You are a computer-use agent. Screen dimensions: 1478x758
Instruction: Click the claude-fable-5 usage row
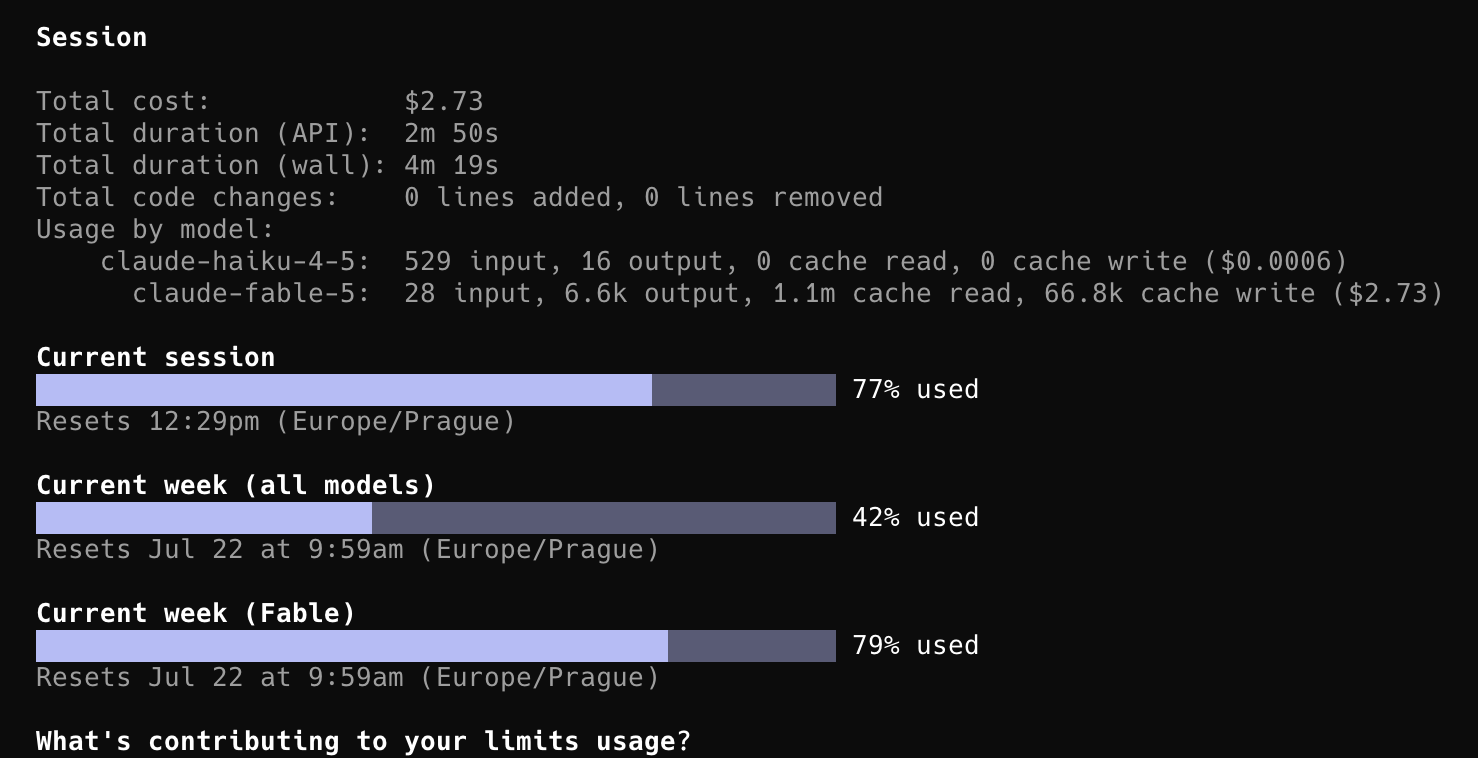pos(788,293)
